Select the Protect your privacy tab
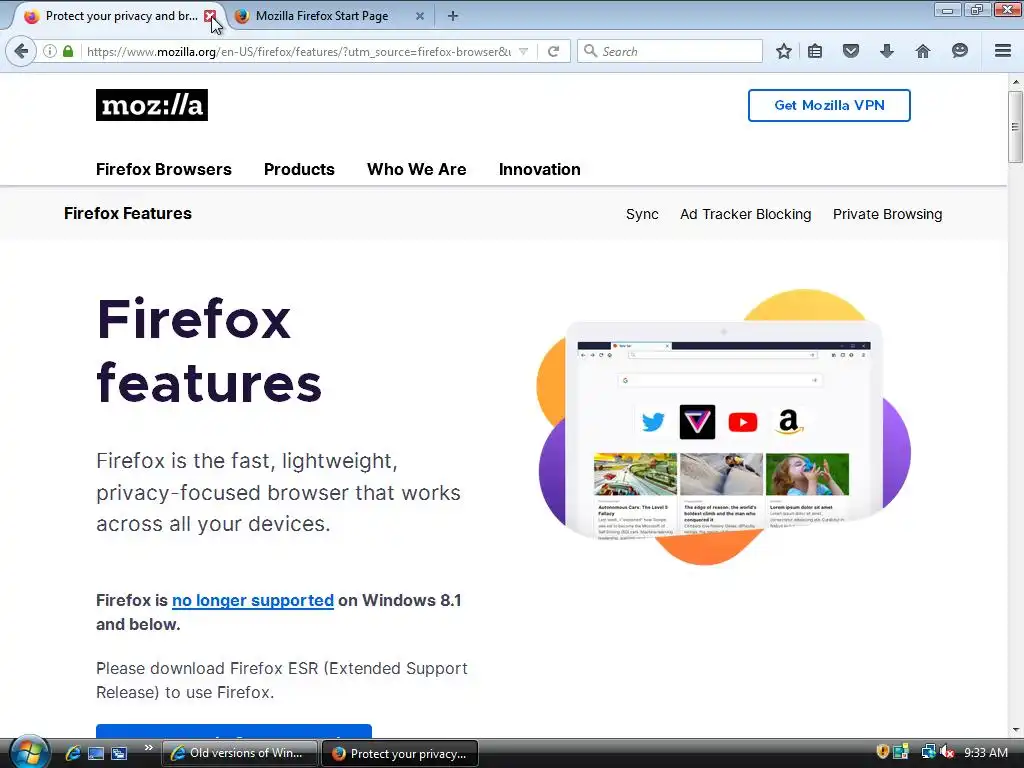The image size is (1024, 768). point(111,16)
